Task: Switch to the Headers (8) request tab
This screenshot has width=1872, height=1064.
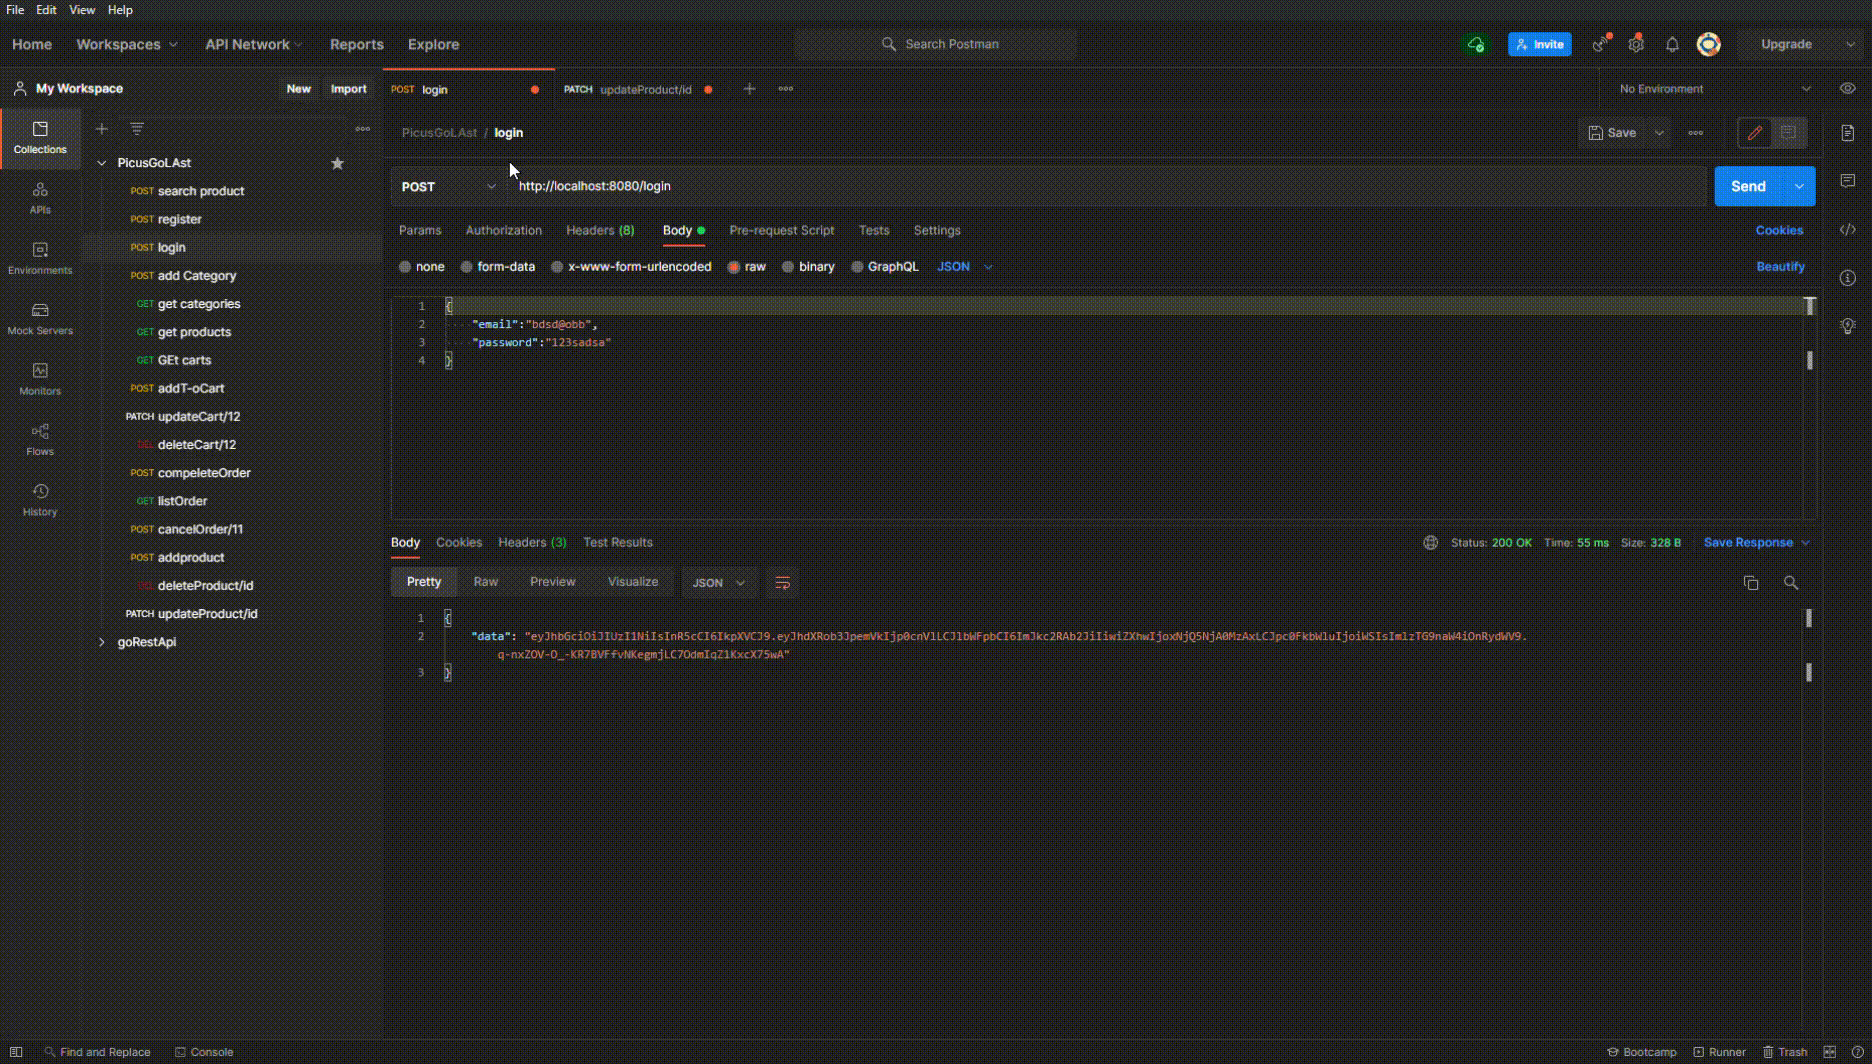Action: [600, 230]
